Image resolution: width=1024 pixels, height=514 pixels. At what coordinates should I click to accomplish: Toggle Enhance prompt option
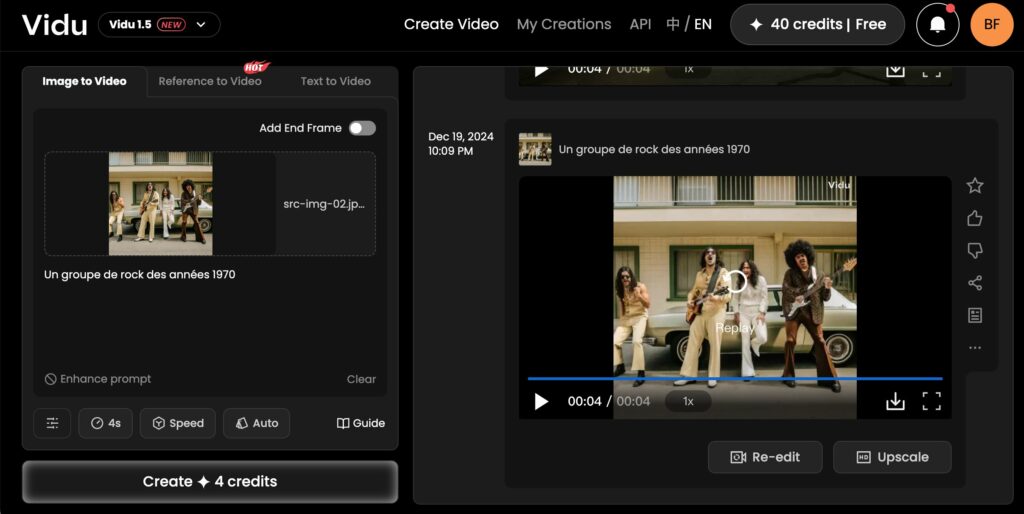(x=98, y=379)
